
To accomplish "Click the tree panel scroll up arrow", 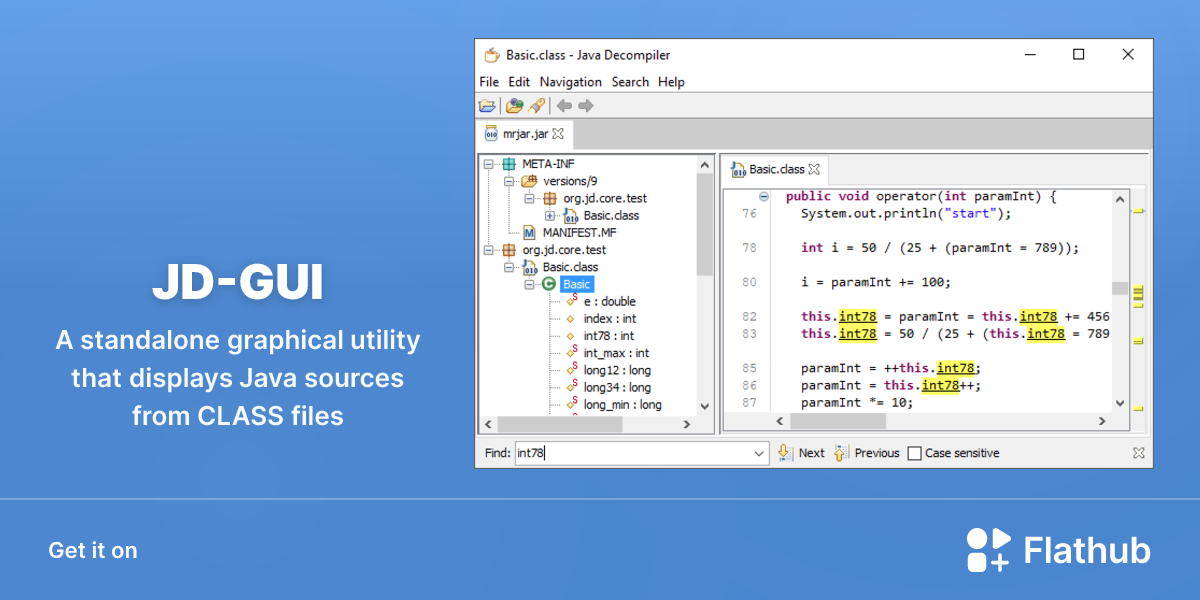I will click(705, 164).
